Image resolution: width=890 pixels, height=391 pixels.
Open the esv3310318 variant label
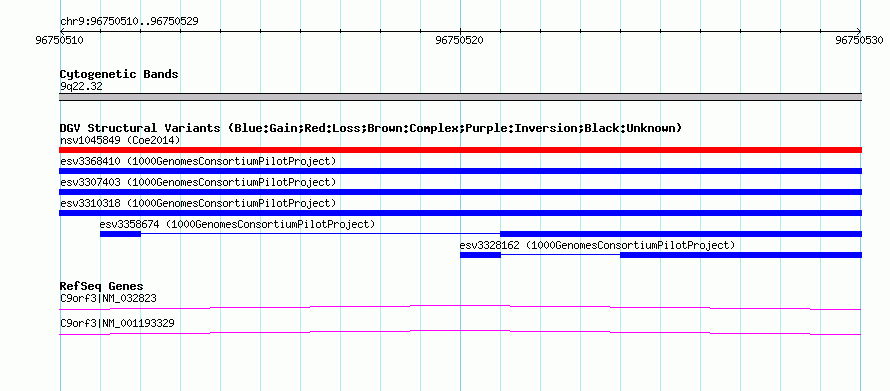[198, 203]
